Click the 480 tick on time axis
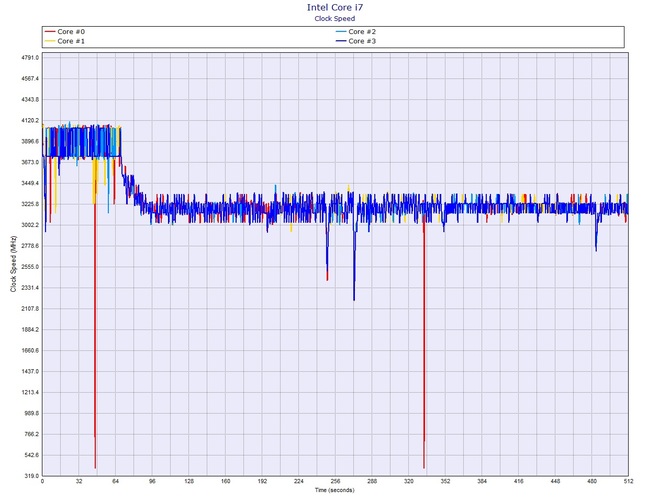 click(592, 481)
